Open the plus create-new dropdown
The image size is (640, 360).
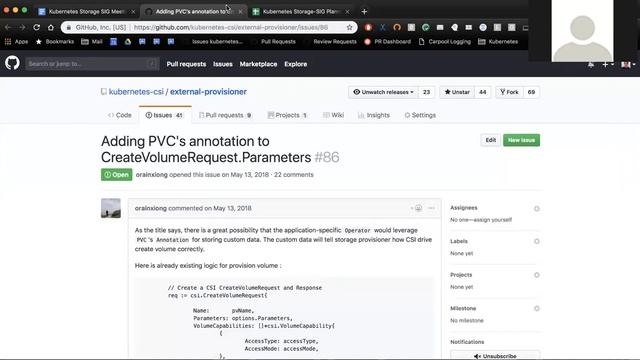pos(608,64)
